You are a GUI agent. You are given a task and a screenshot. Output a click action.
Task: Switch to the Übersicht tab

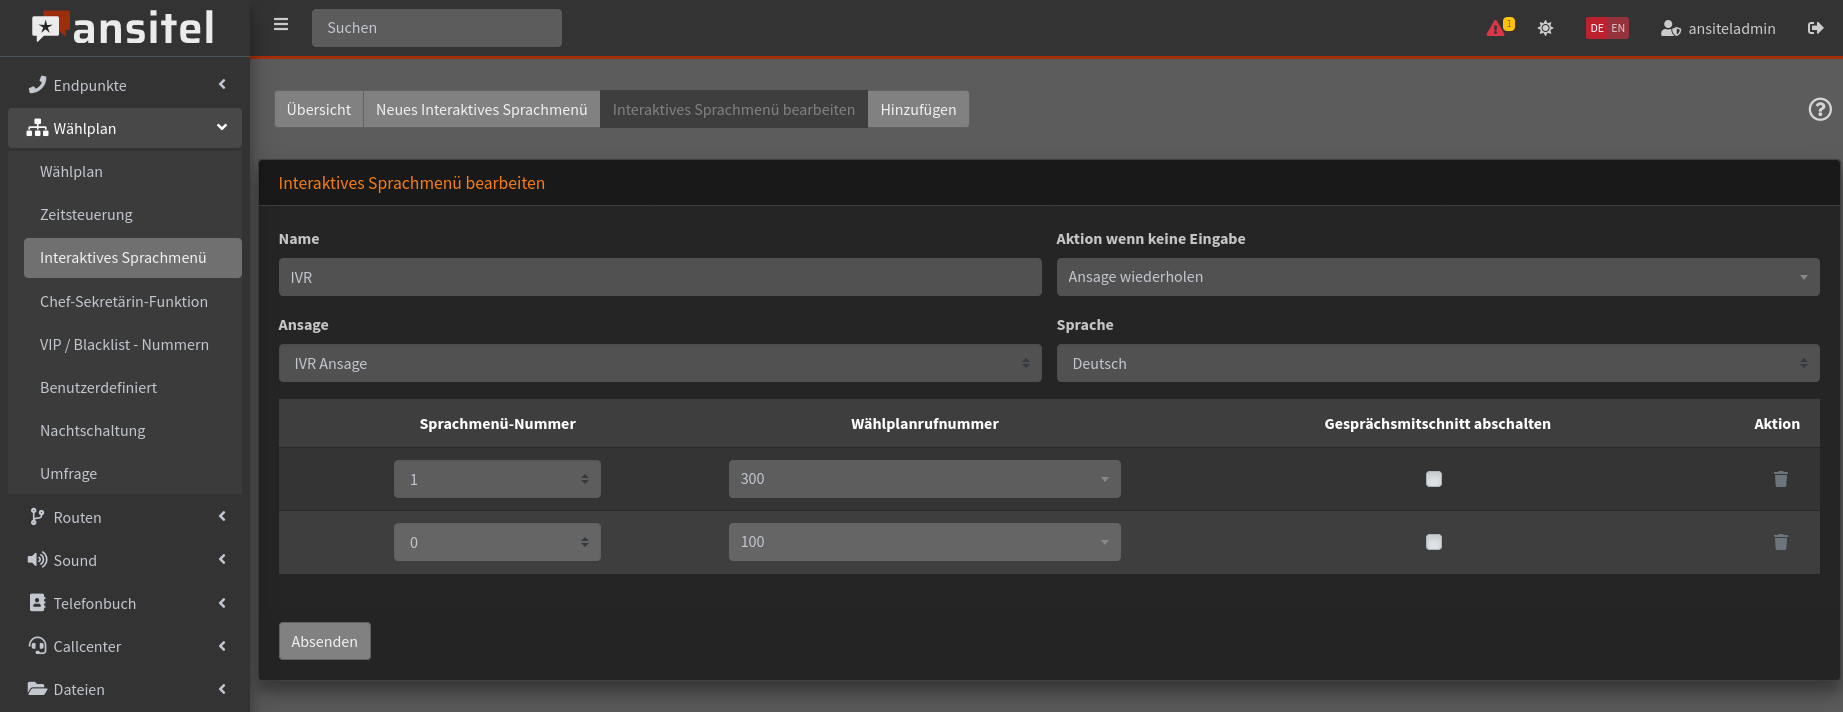click(318, 109)
